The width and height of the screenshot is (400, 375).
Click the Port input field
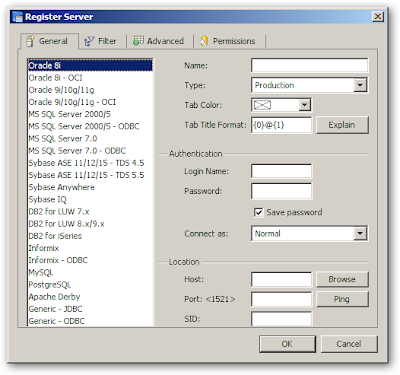pos(281,299)
